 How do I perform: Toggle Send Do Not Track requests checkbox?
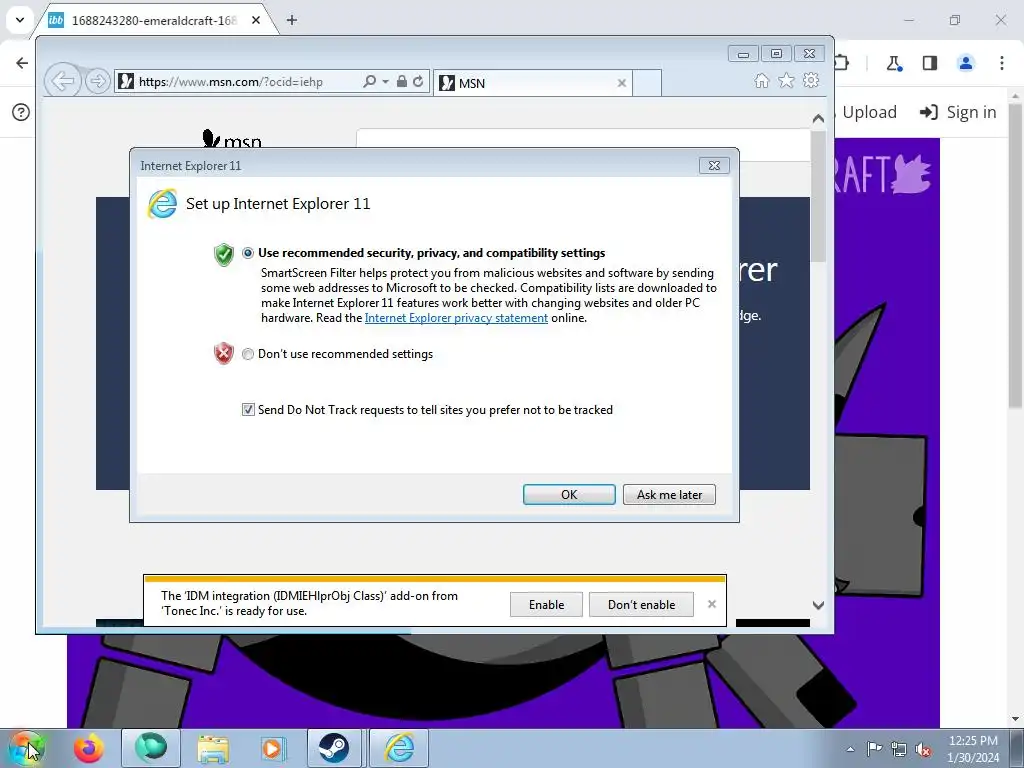[x=248, y=409]
